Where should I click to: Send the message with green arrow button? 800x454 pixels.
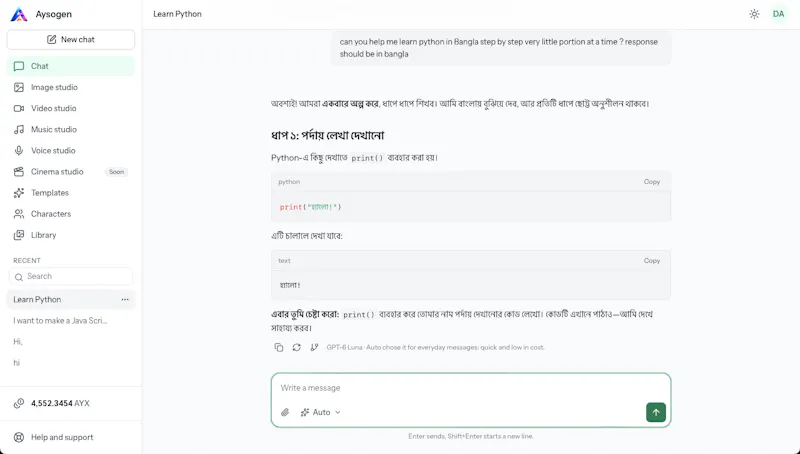click(656, 413)
